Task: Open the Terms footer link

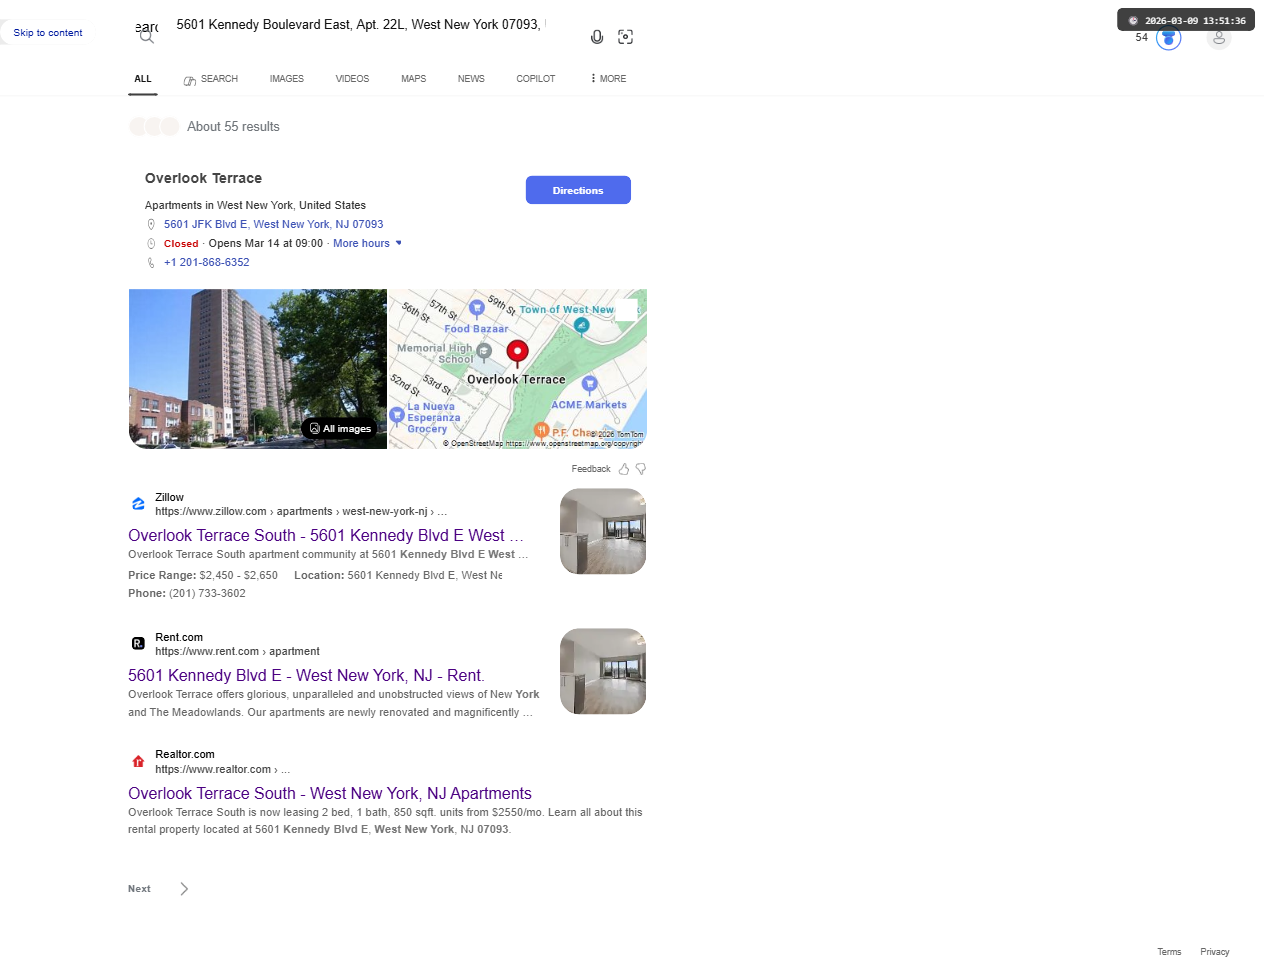Action: [x=1169, y=952]
